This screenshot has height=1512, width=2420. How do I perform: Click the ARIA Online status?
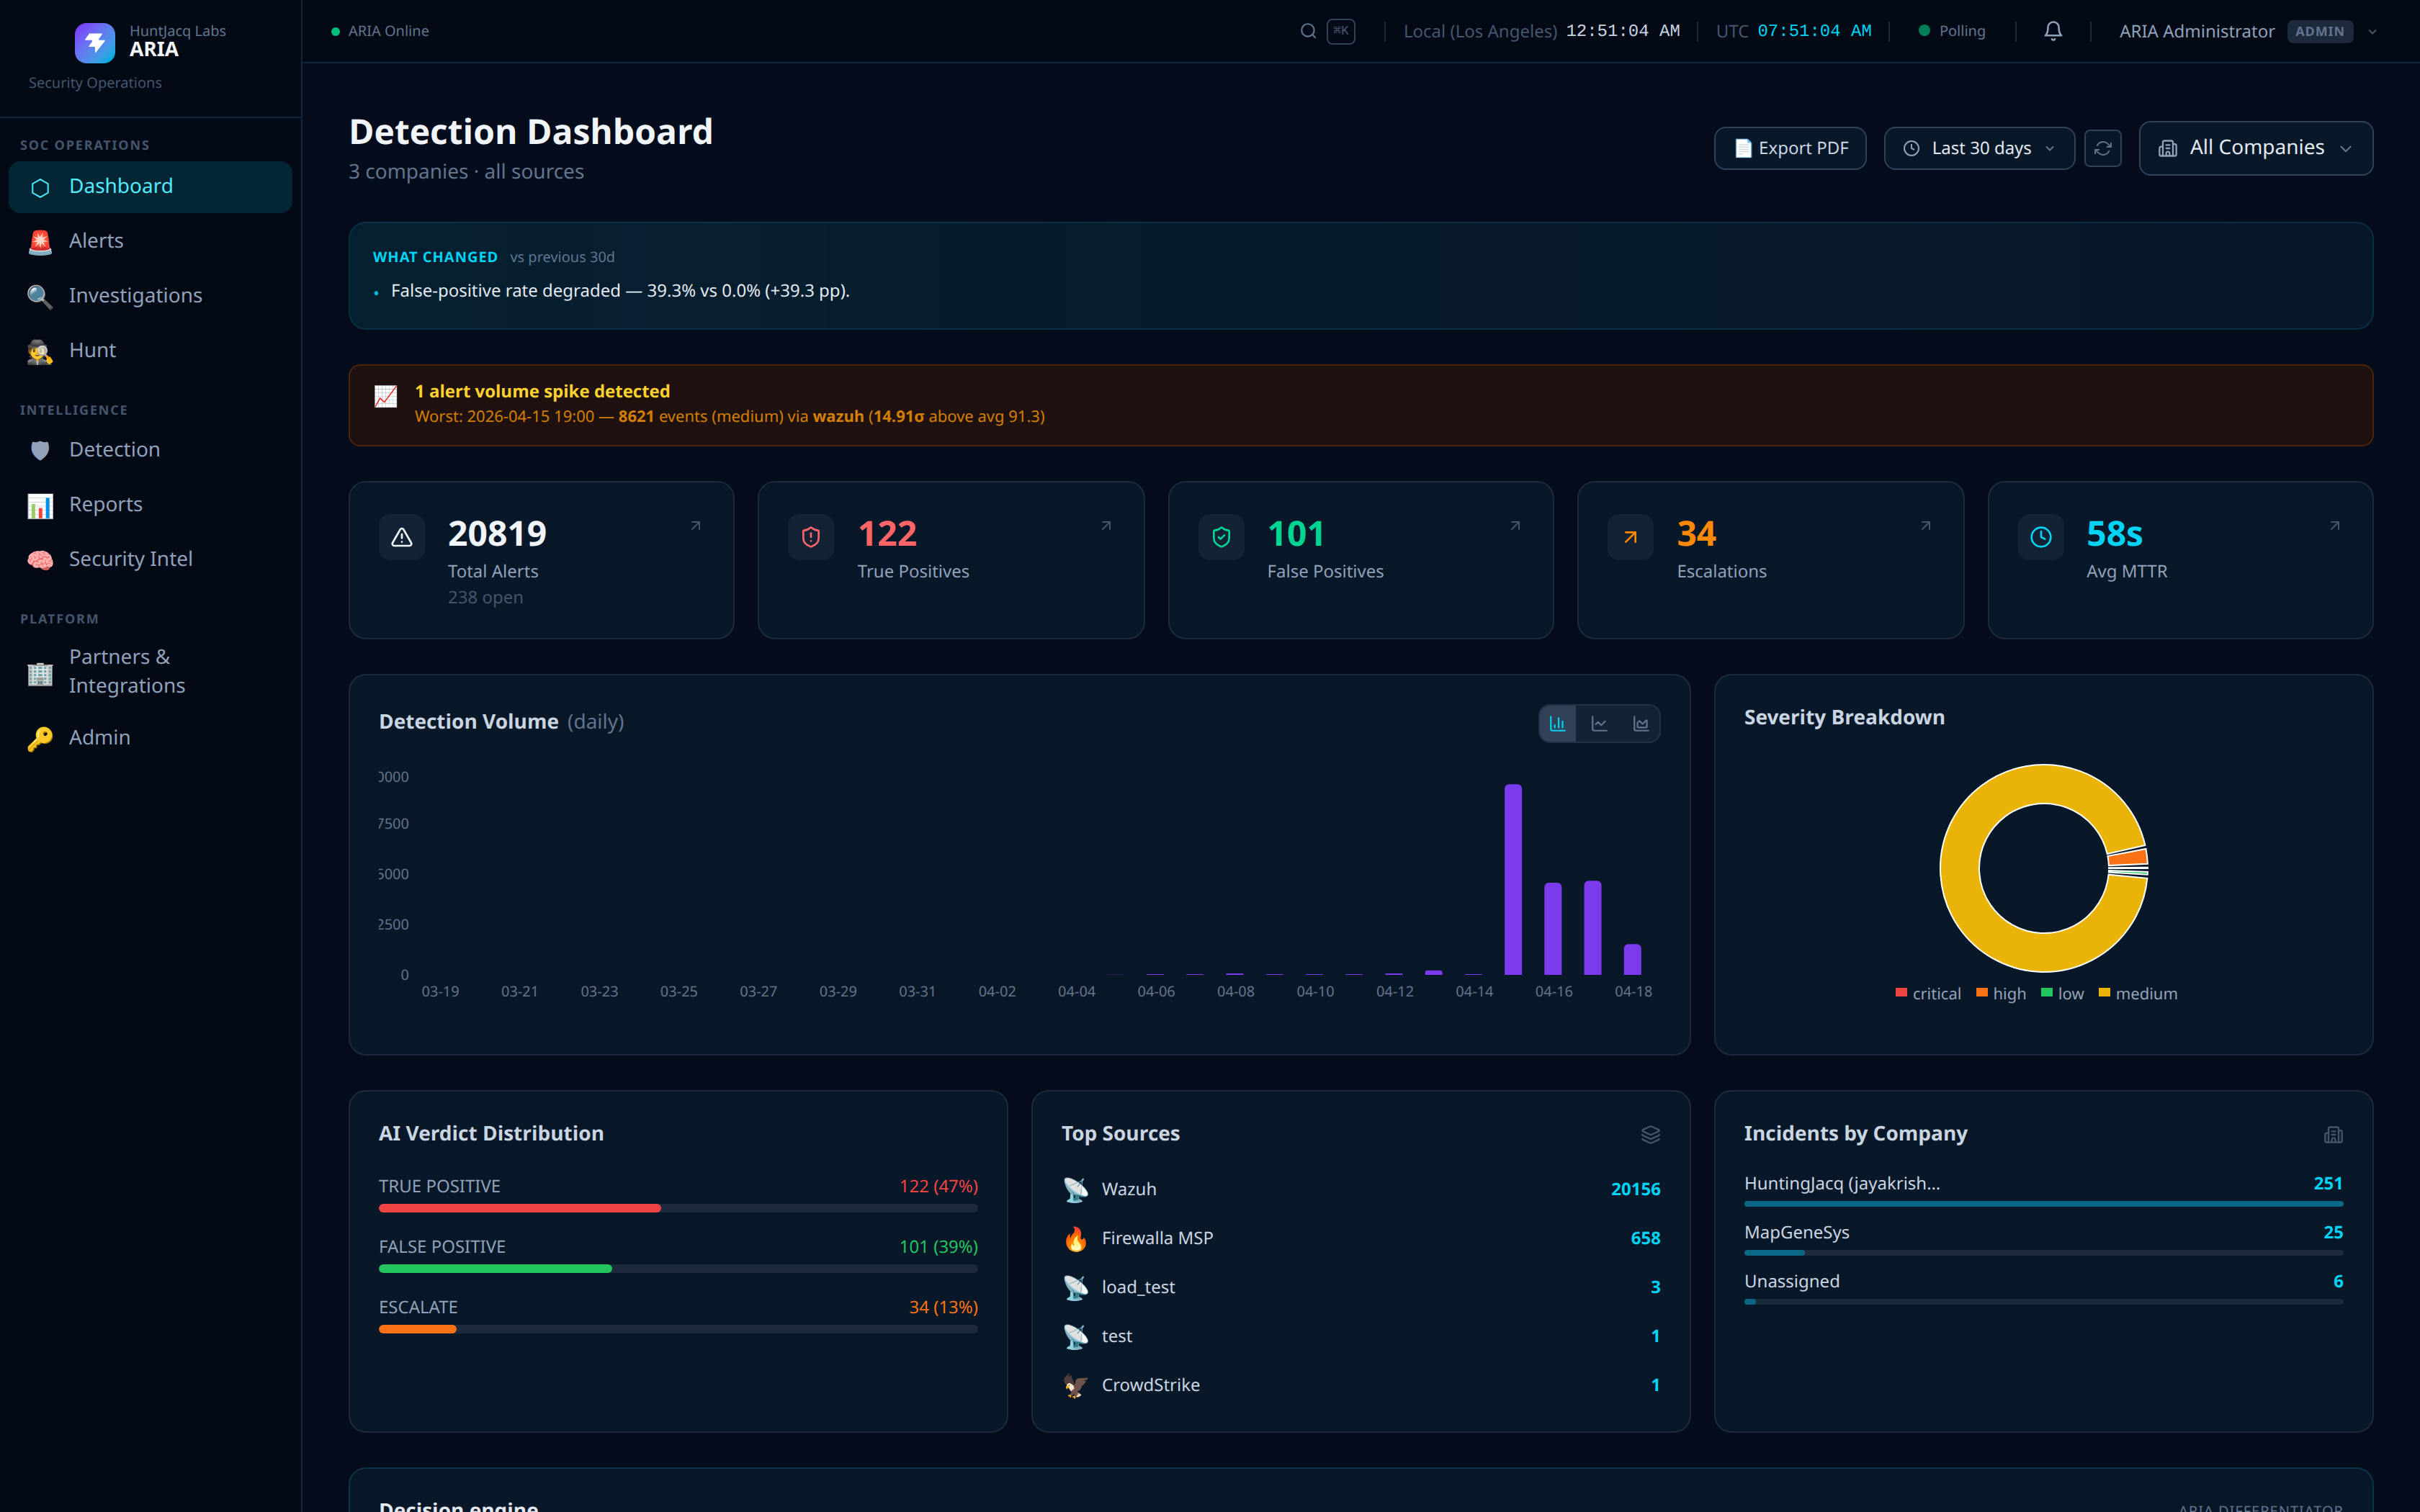380,31
